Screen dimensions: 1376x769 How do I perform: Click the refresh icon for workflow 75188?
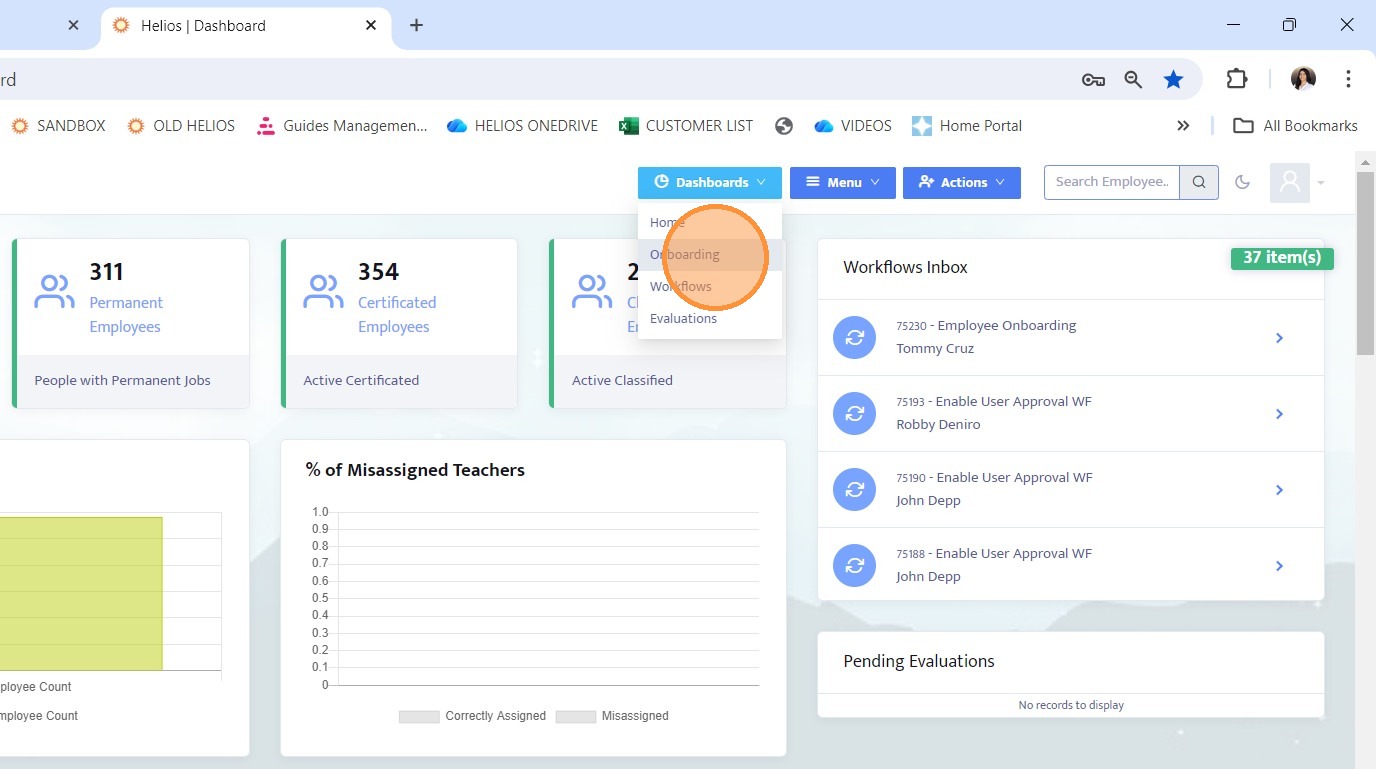point(855,566)
